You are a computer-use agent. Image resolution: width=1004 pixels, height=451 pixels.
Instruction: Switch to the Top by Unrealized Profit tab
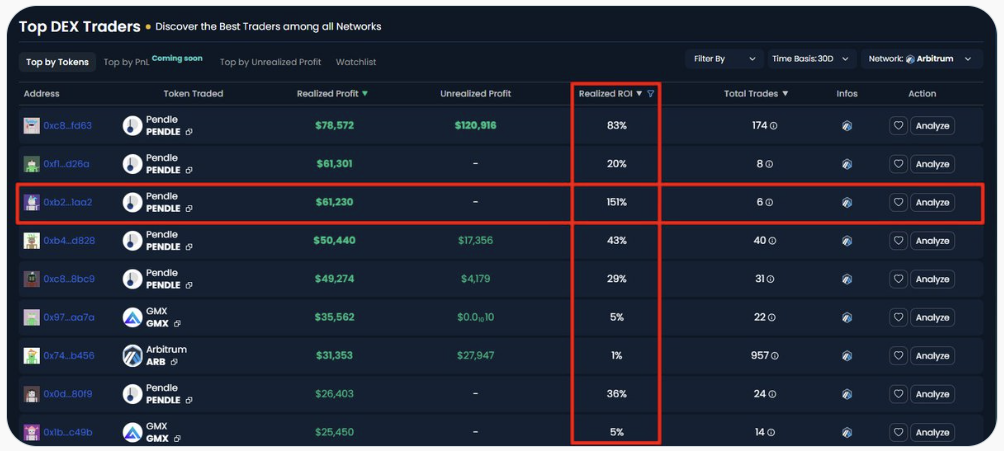270,62
